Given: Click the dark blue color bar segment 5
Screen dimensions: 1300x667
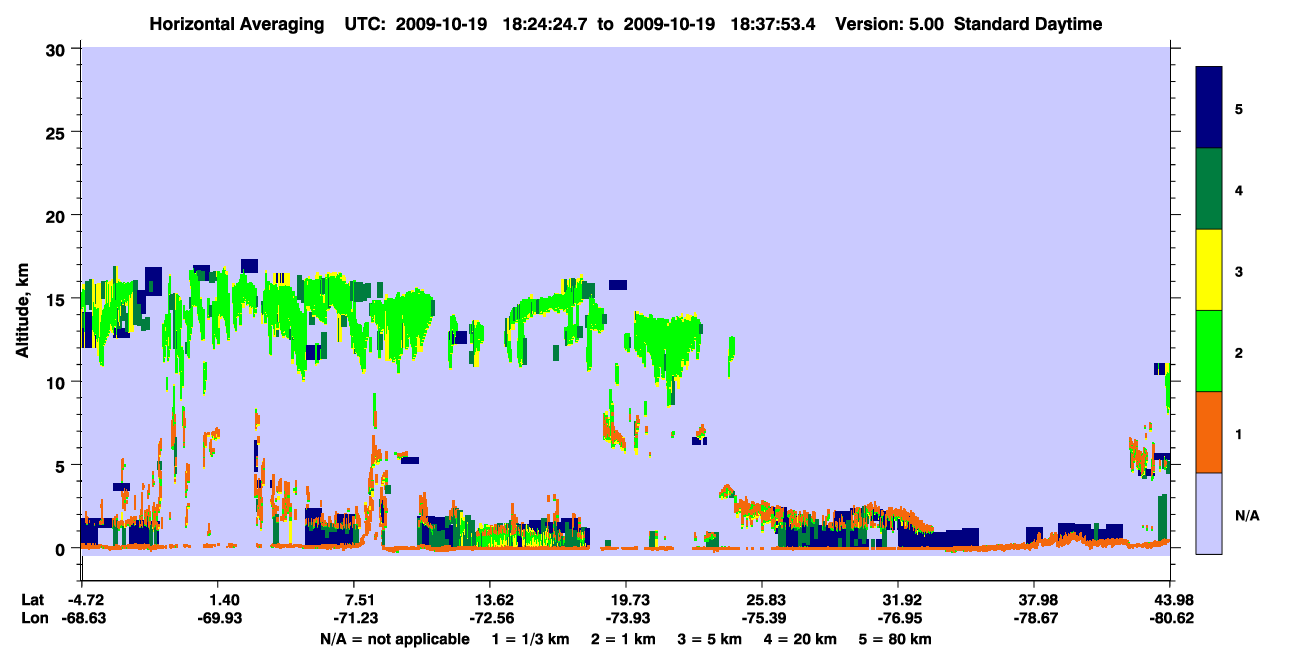Looking at the screenshot, I should click(x=1209, y=108).
